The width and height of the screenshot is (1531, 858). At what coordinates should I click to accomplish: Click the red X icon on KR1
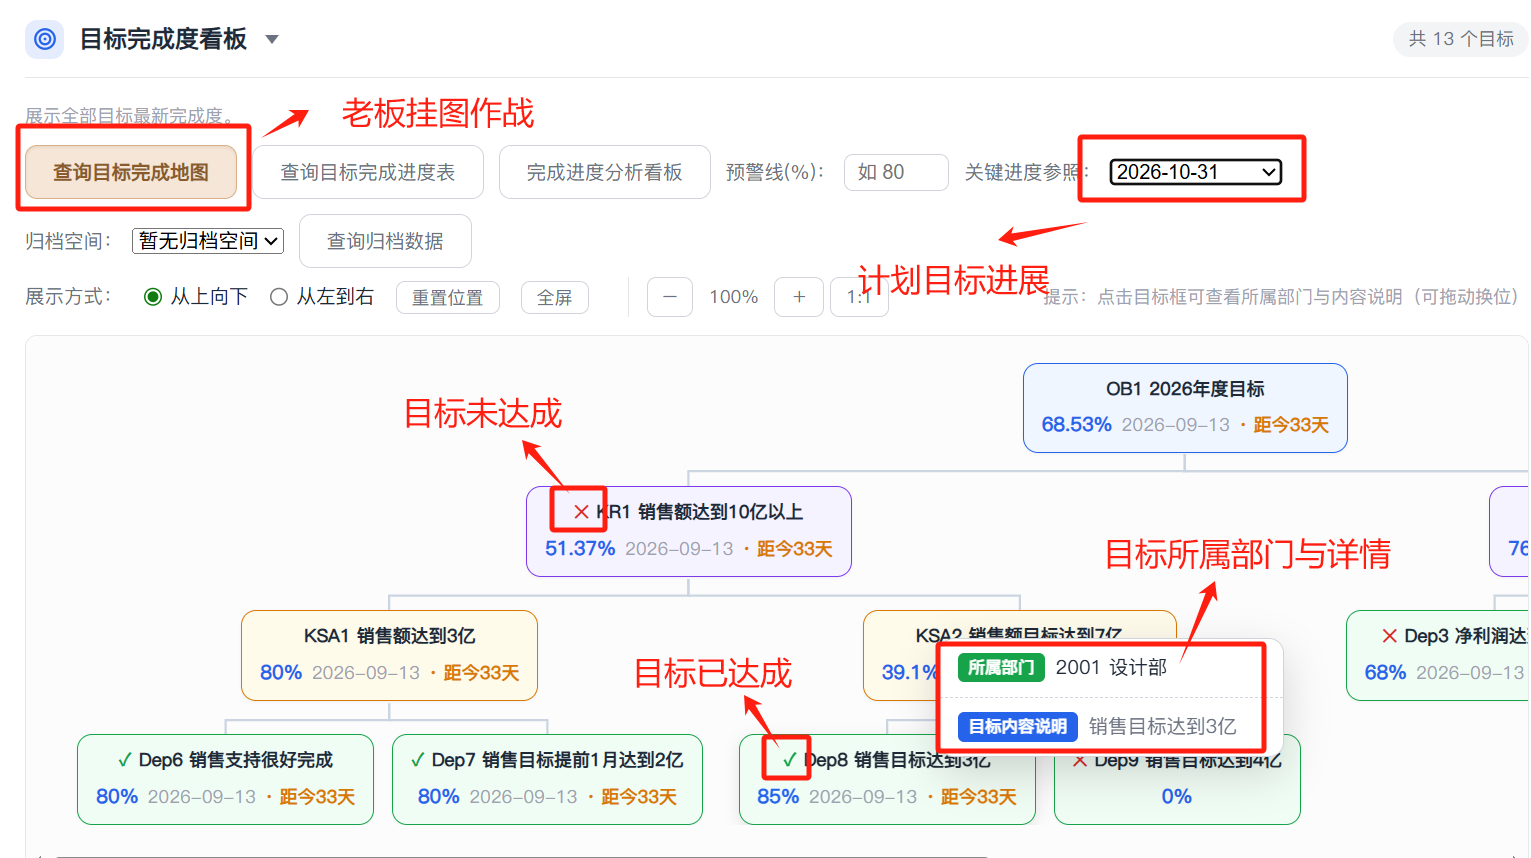click(x=581, y=512)
